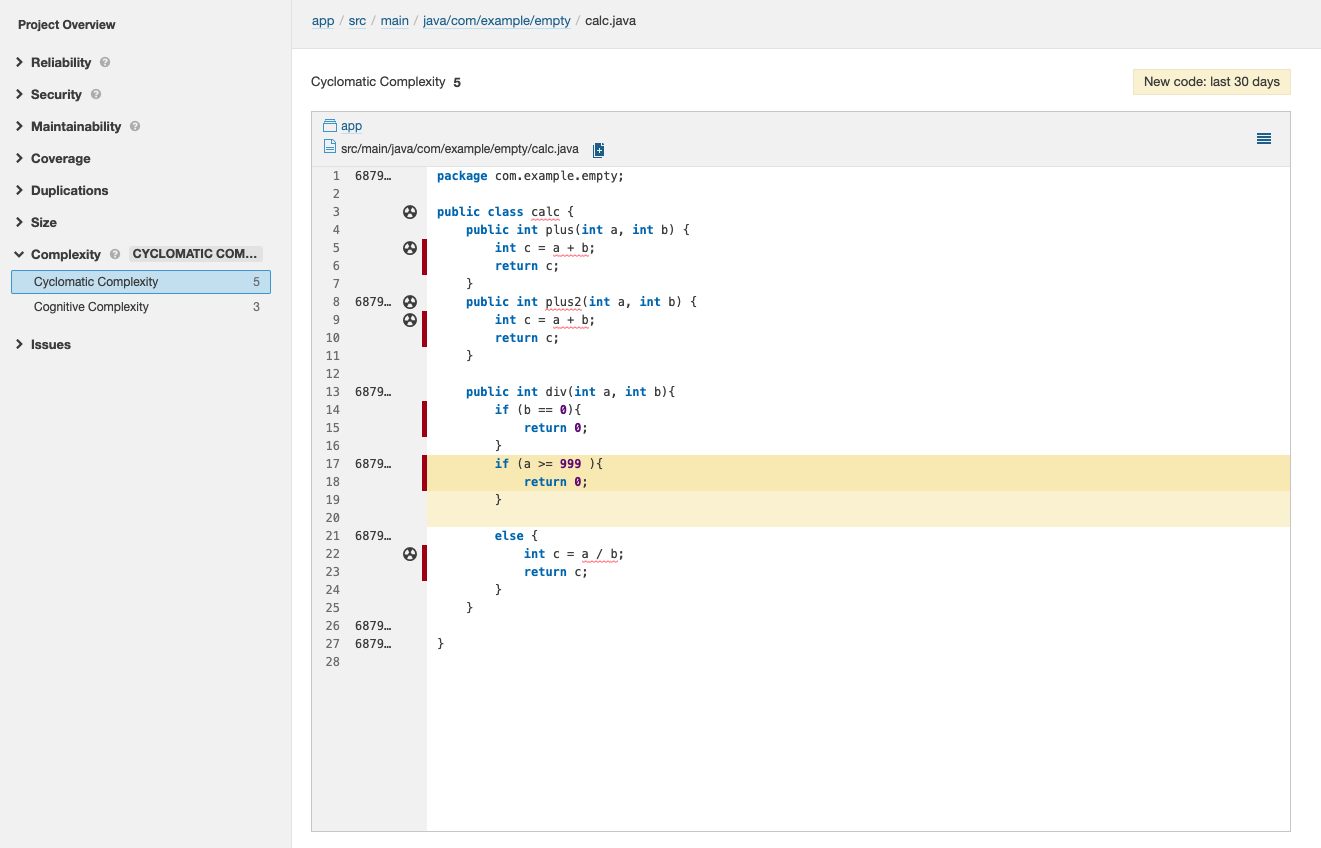1321x848 pixels.
Task: Click the 'if (a >= 999 ){' code line
Action: 549,464
